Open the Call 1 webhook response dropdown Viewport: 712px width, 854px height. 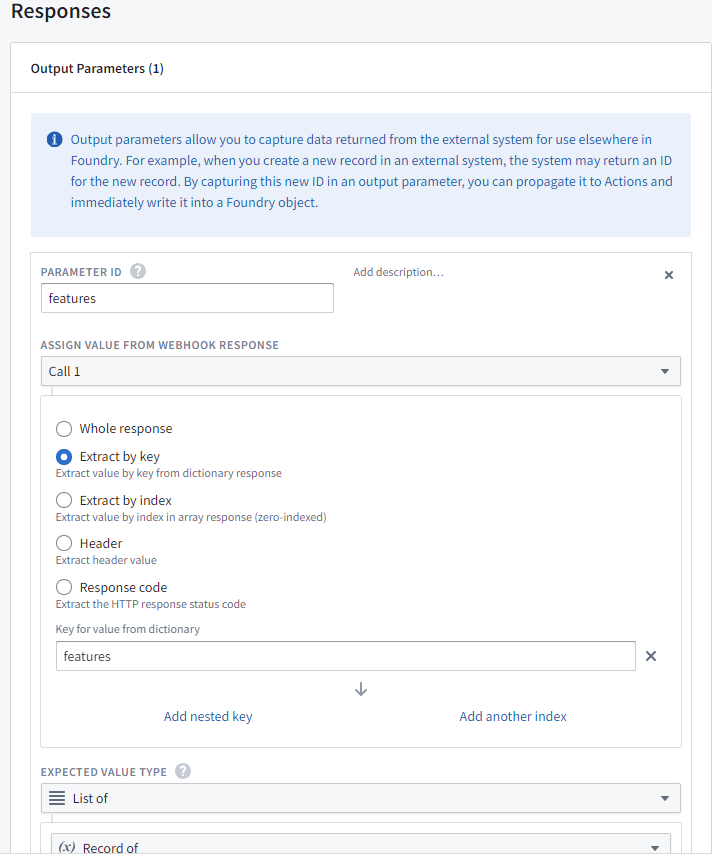click(x=360, y=371)
